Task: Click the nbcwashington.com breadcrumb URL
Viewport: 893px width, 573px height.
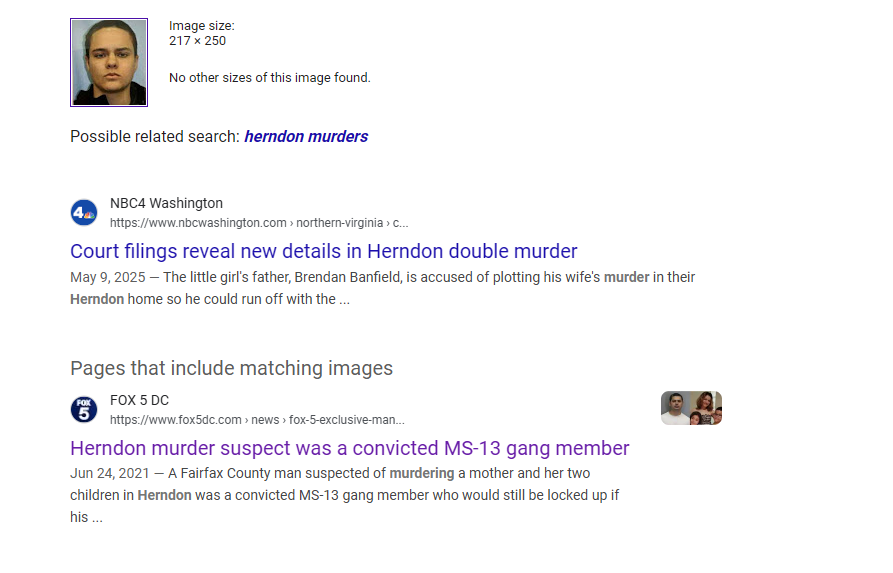Action: [x=259, y=223]
